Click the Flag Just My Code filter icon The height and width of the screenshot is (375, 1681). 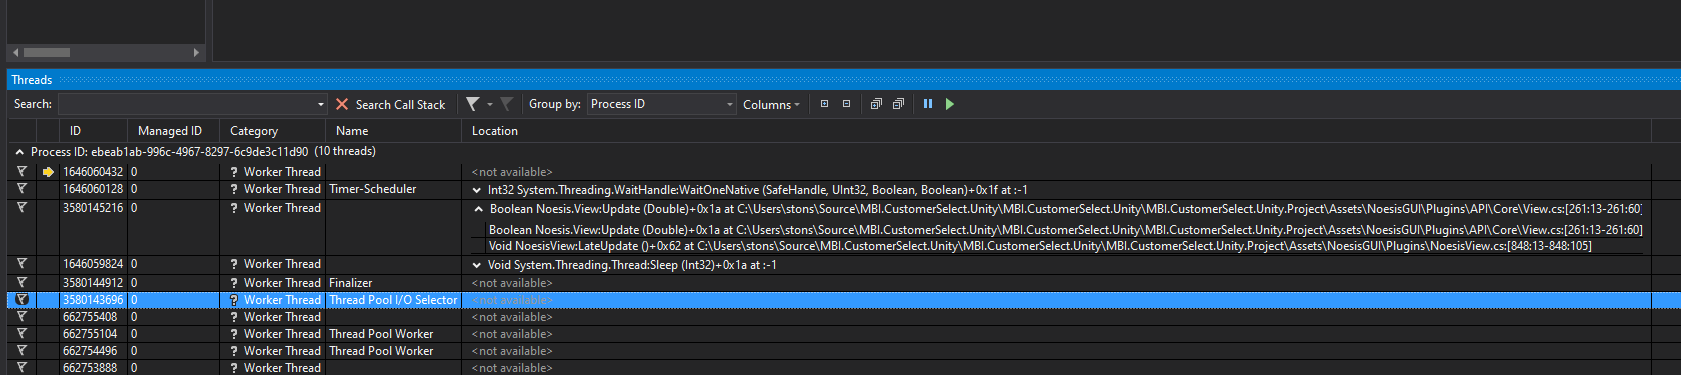click(473, 104)
